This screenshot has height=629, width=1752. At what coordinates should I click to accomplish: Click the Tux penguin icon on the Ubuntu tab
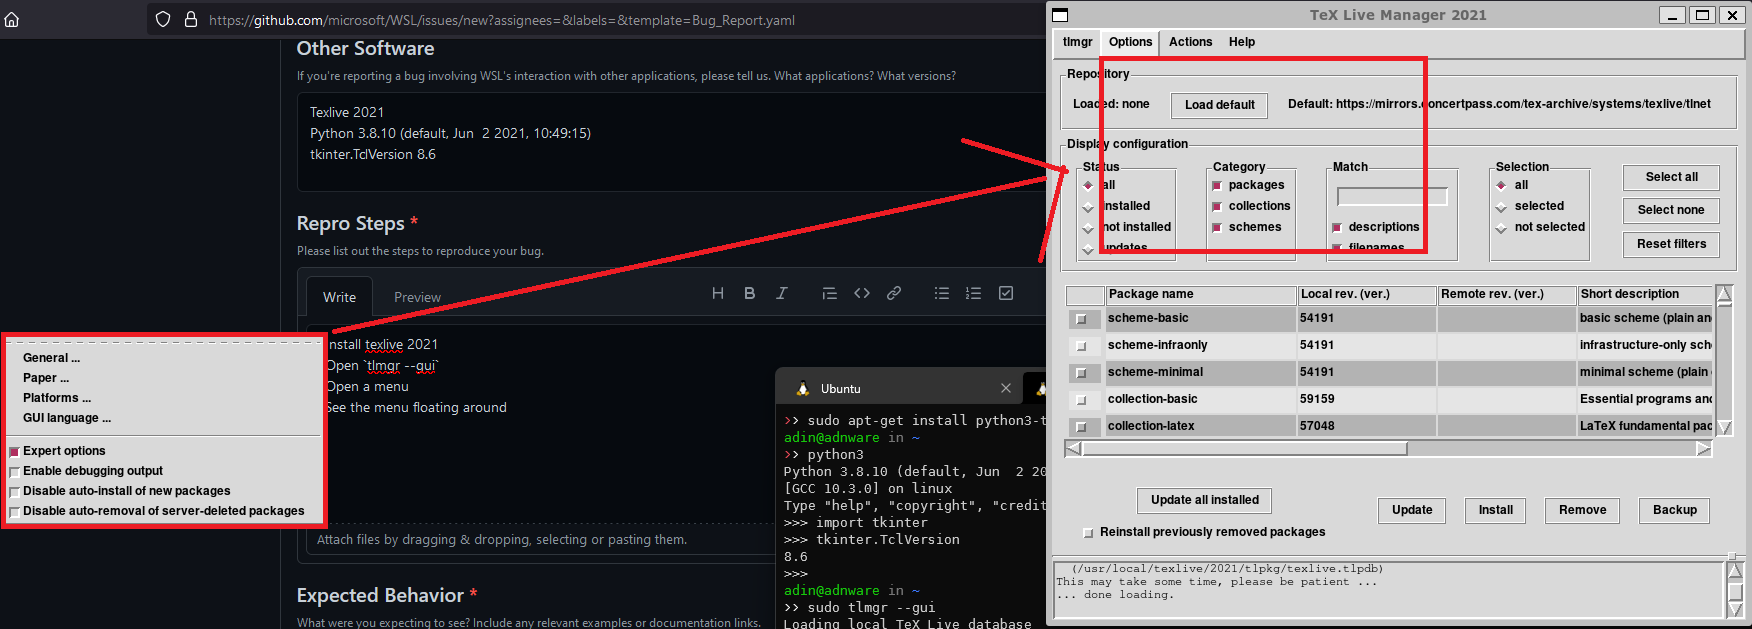802,388
